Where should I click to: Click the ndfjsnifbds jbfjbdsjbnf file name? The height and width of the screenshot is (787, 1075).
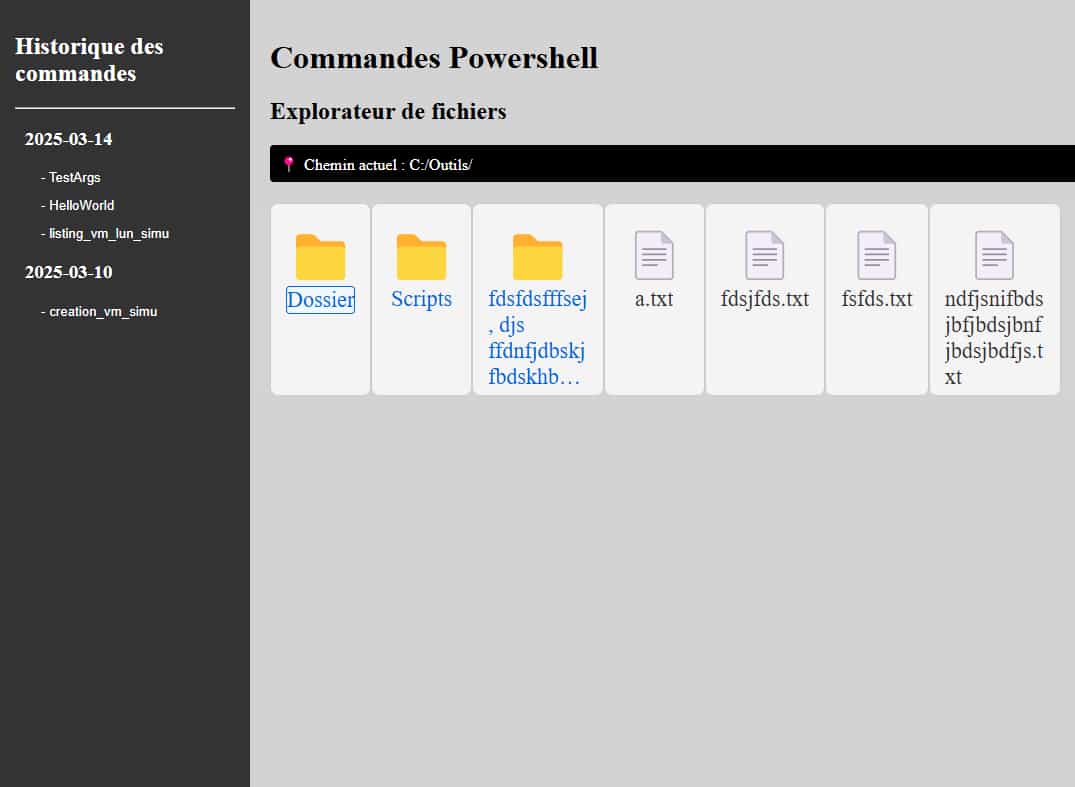(x=994, y=337)
